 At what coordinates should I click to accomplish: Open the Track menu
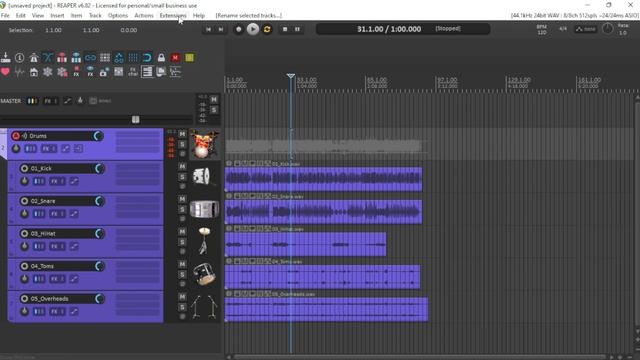coord(95,16)
